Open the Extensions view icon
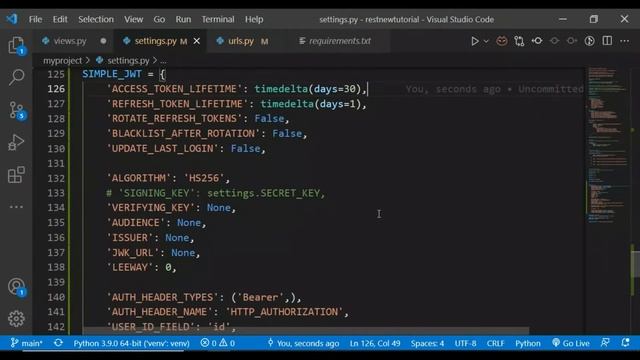 pos(16,175)
